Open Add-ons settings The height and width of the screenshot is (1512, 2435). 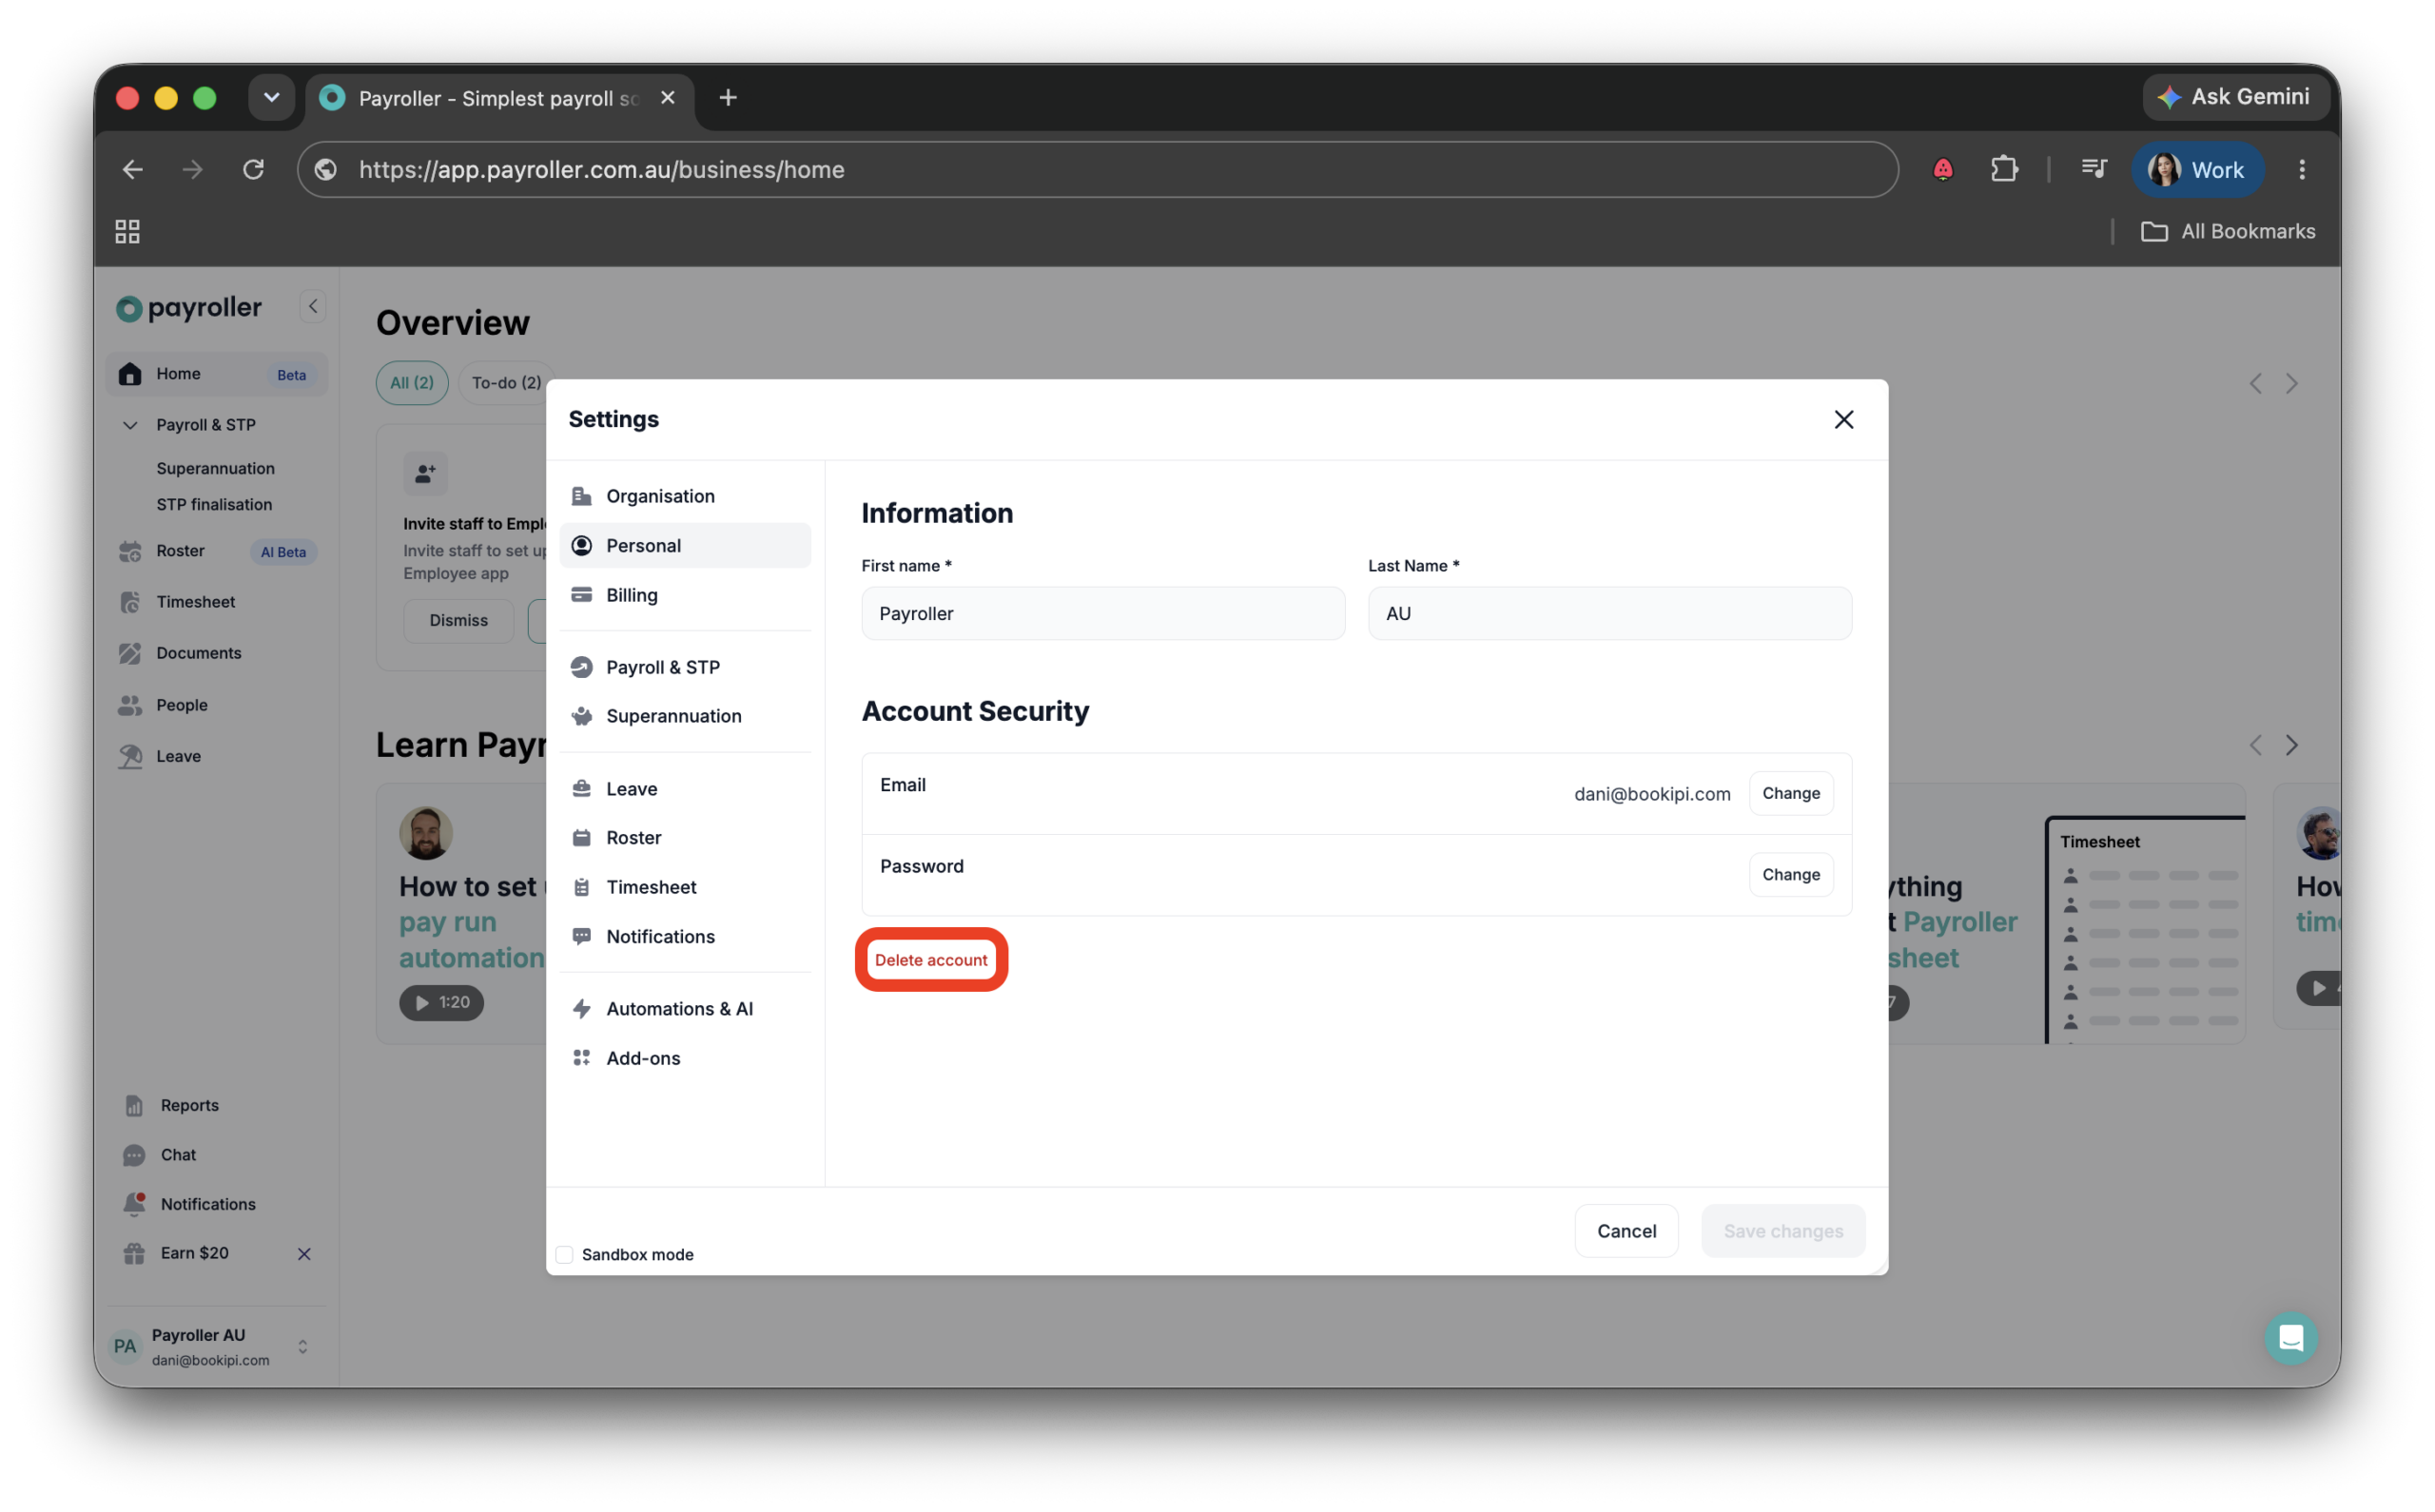[x=685, y=1058]
